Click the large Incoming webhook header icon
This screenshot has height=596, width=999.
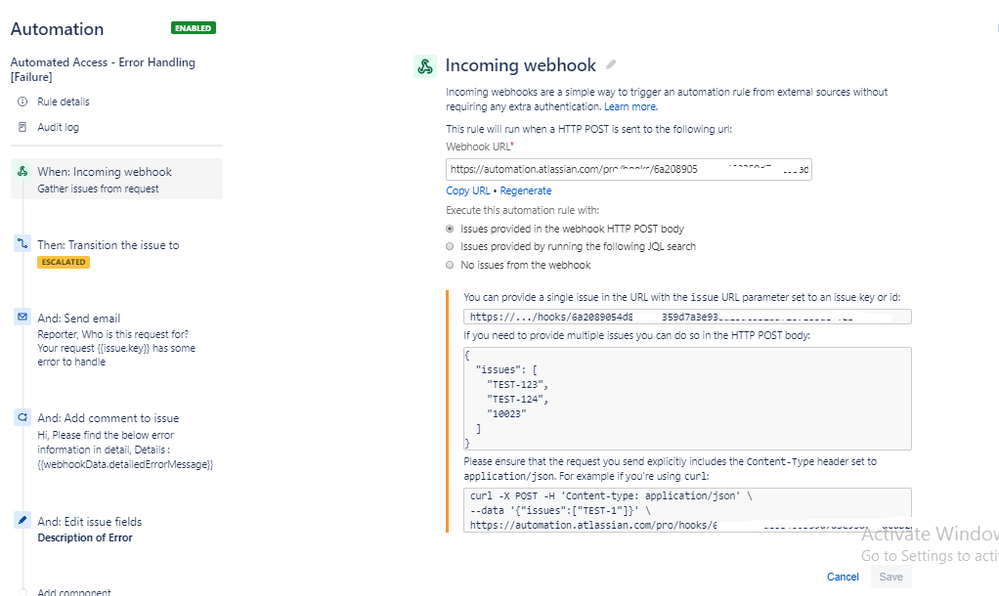coord(425,66)
